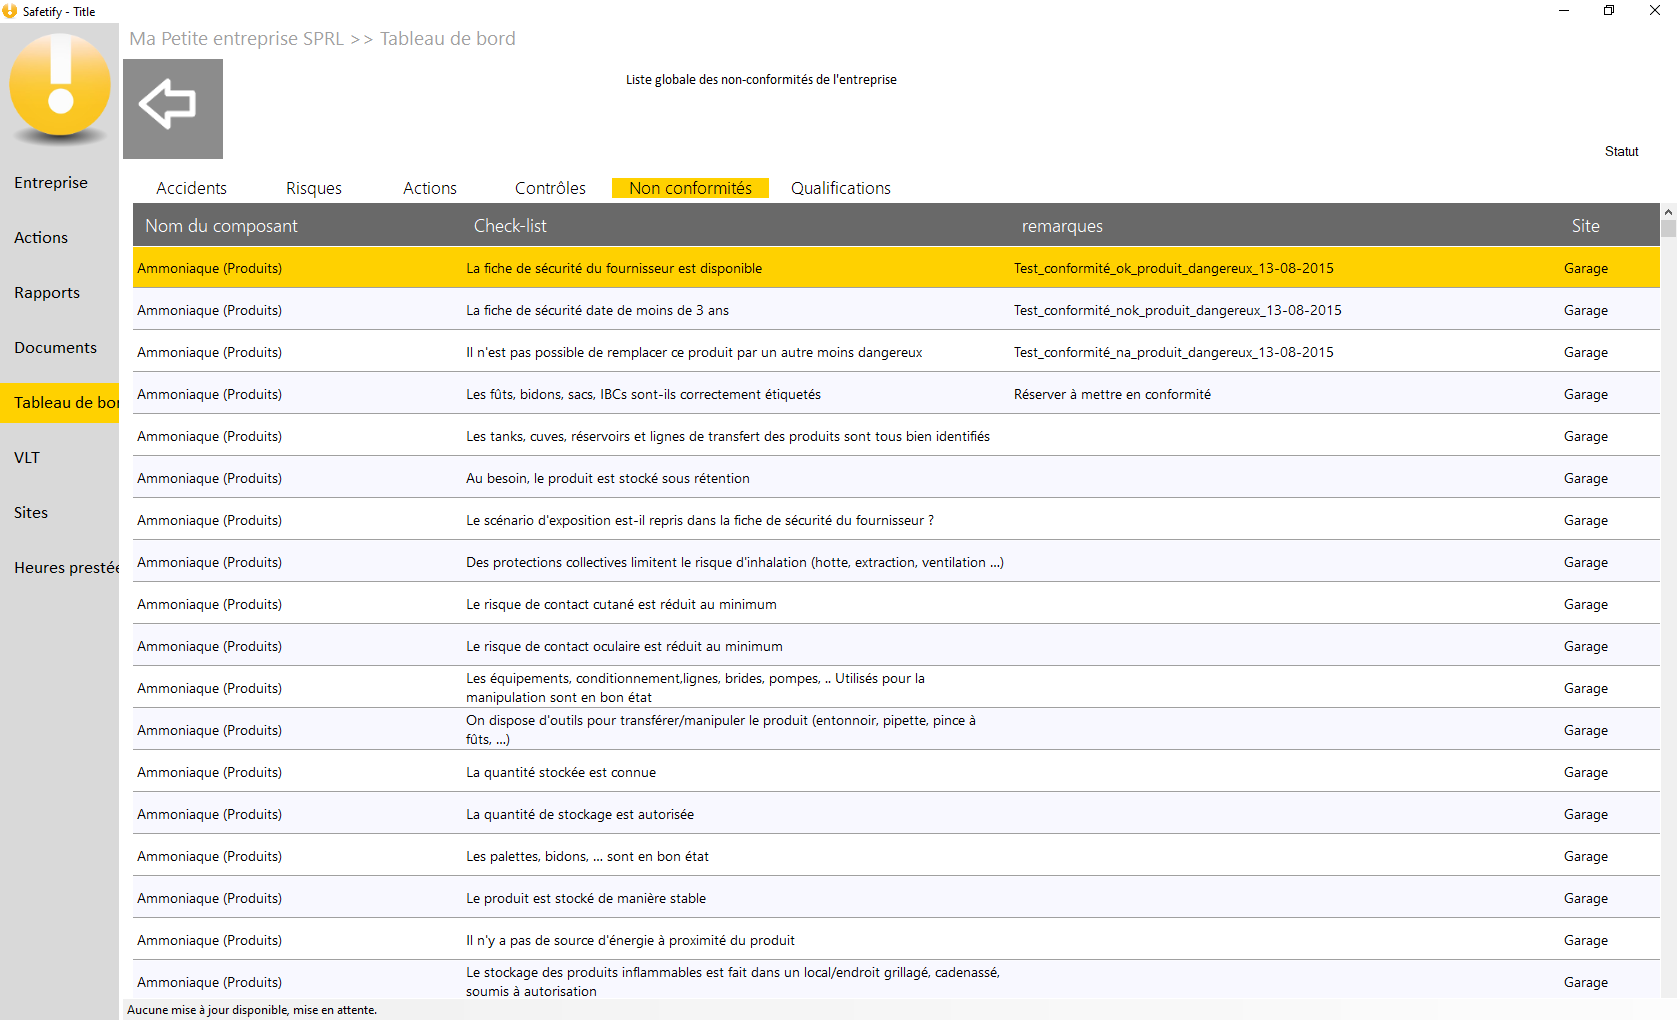Select row 'Au besoin, le produit est stocké sous rétention'
Viewport: 1680px width, 1020px height.
(x=896, y=478)
